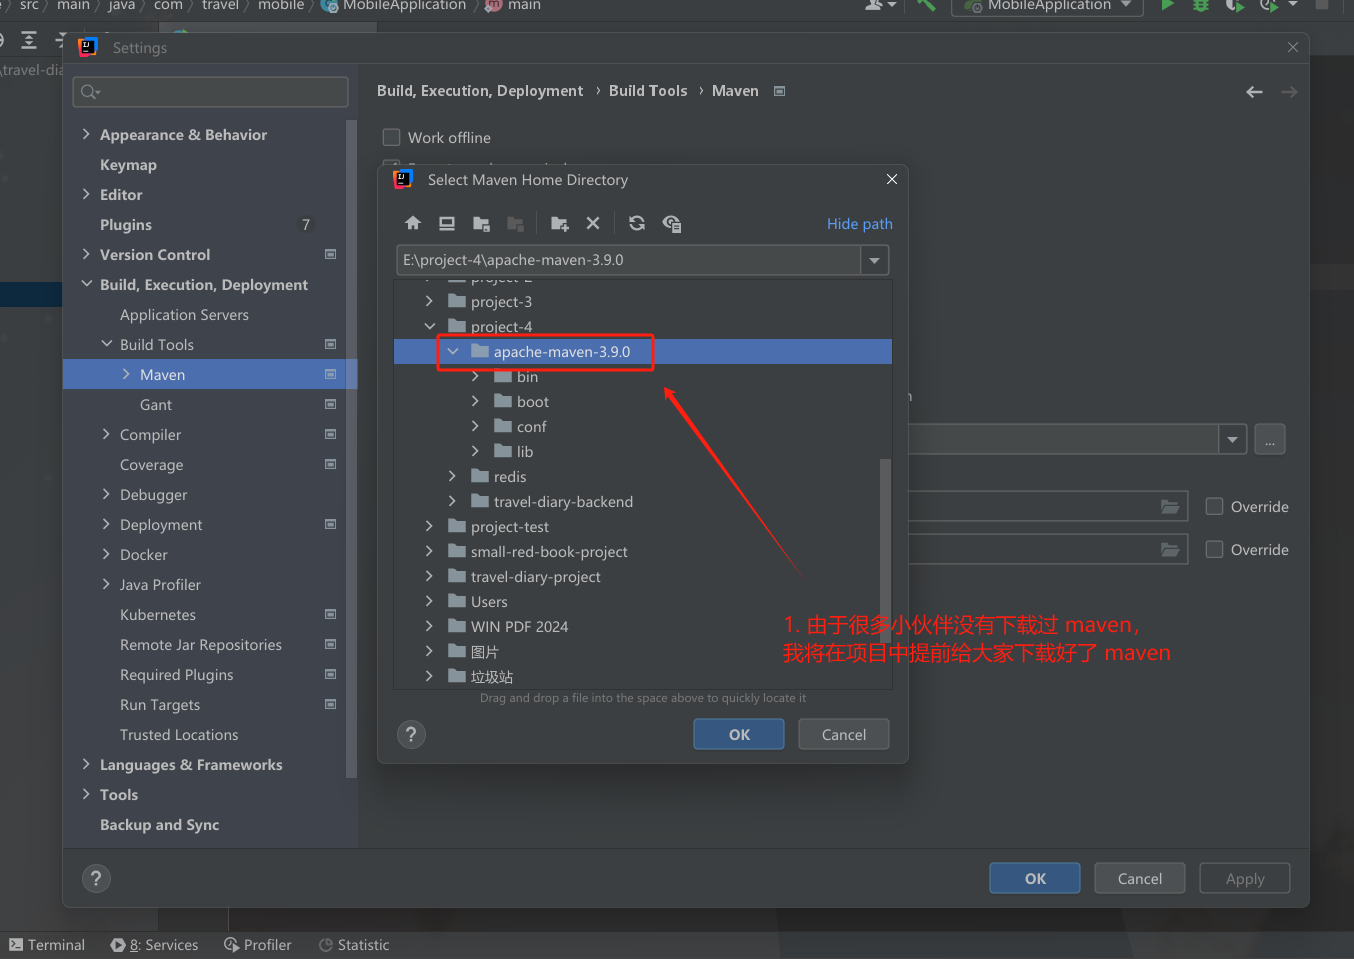Select the Users folder row
This screenshot has height=959, width=1354.
643,601
